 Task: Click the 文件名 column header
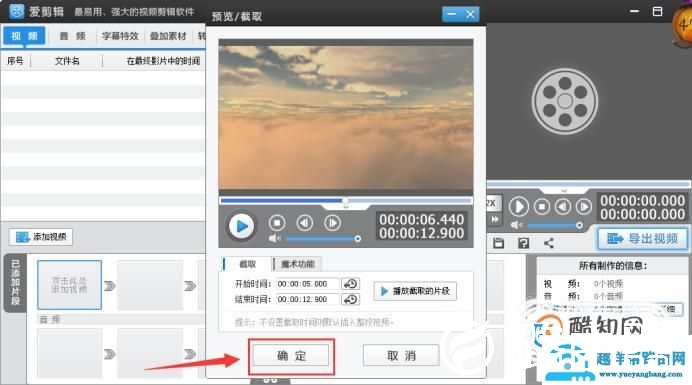[67, 60]
